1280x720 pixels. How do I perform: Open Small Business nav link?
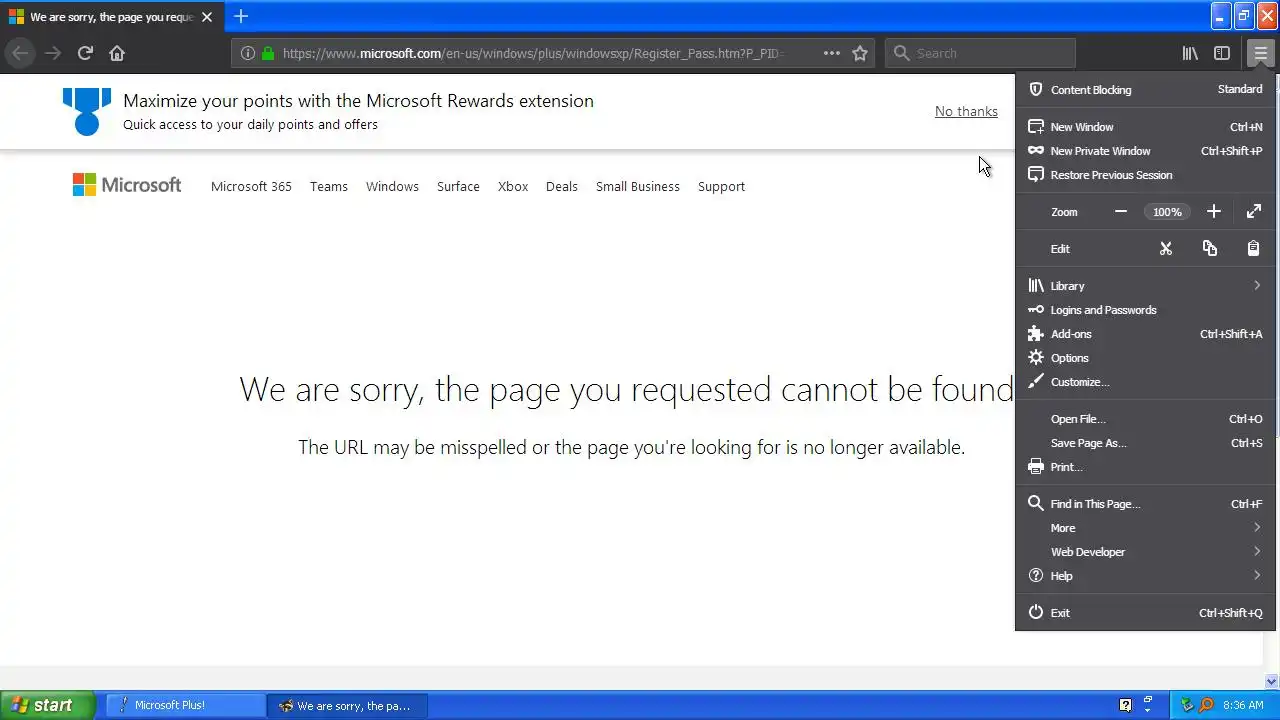[638, 186]
